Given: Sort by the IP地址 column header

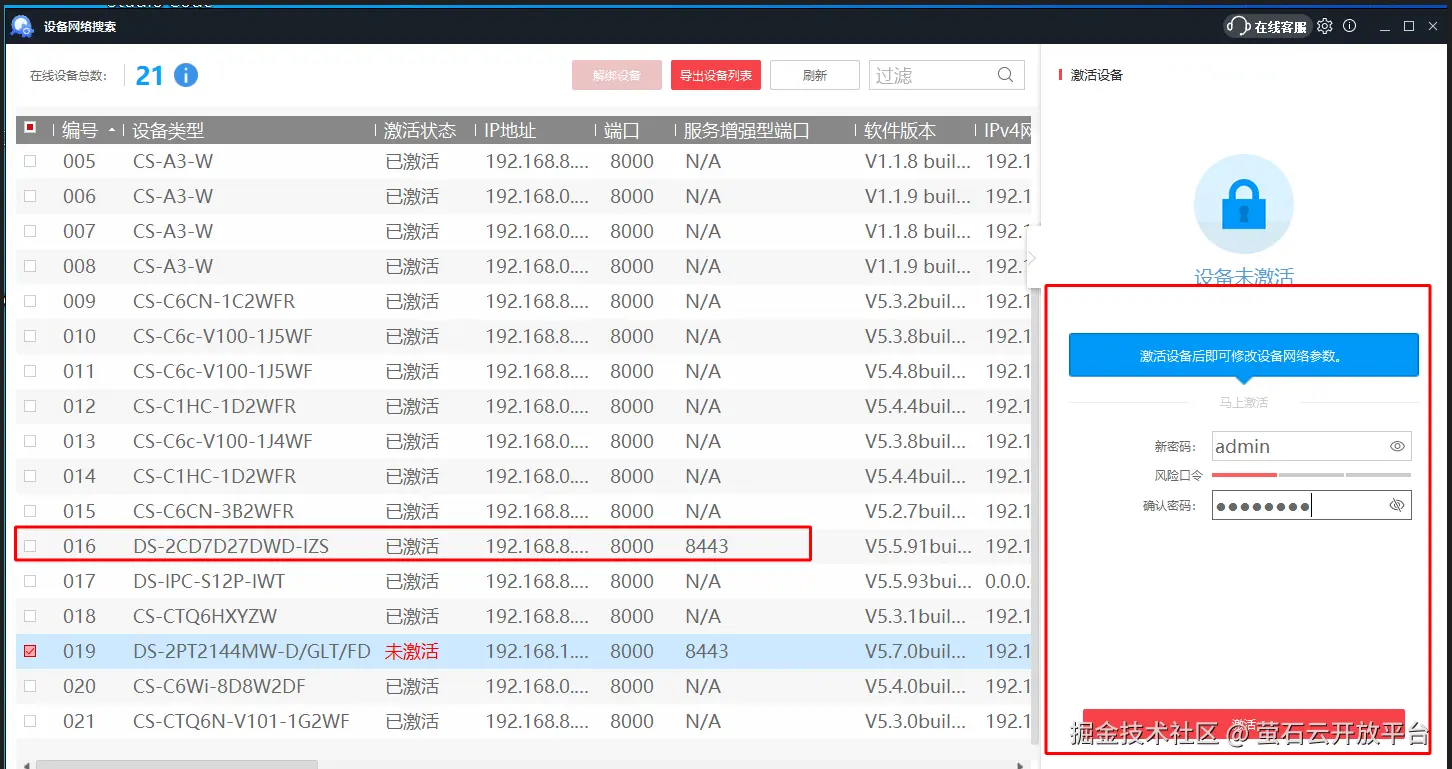Looking at the screenshot, I should (x=511, y=131).
